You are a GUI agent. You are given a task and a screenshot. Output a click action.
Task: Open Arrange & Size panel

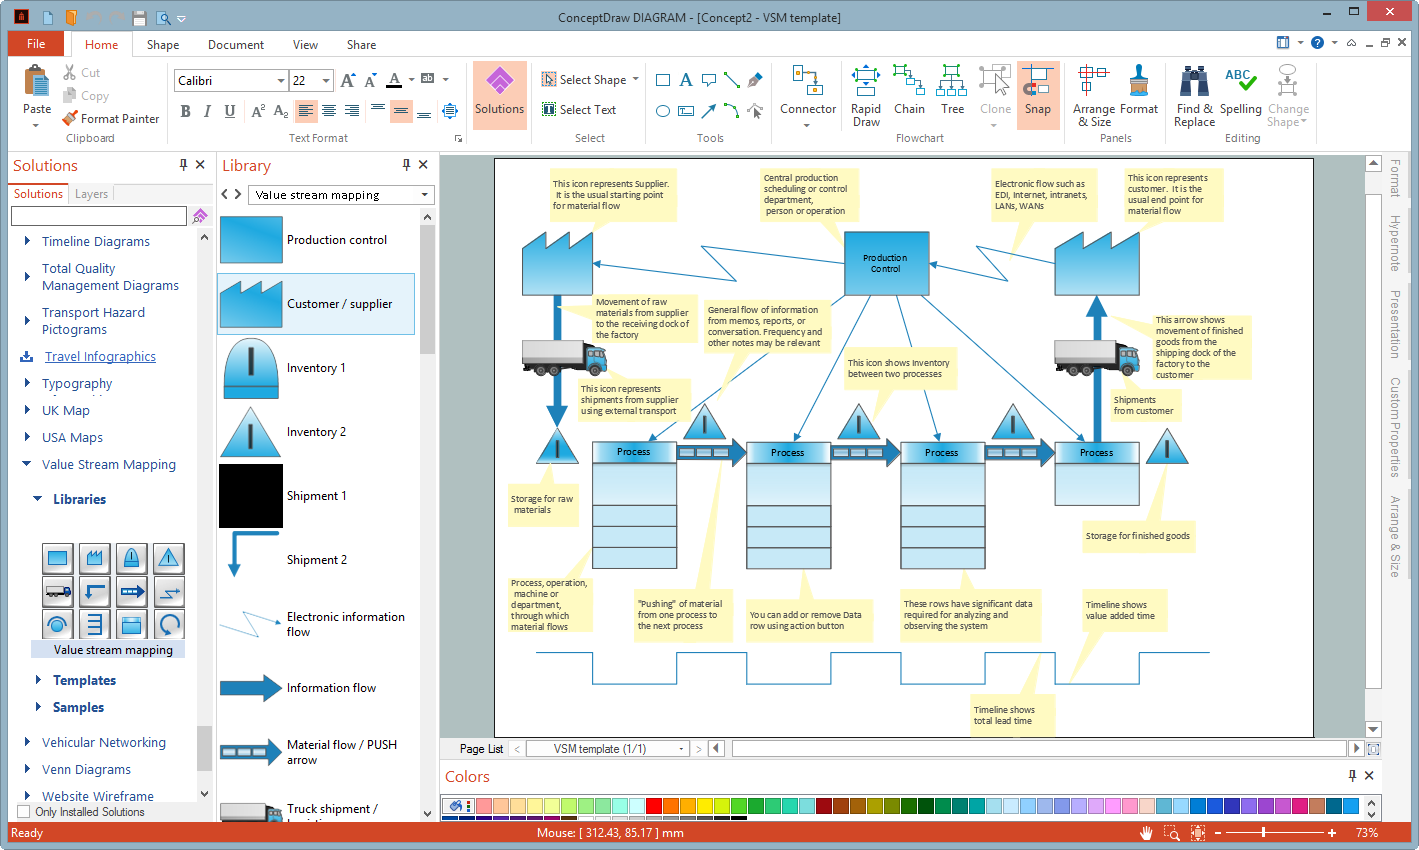[x=1093, y=95]
